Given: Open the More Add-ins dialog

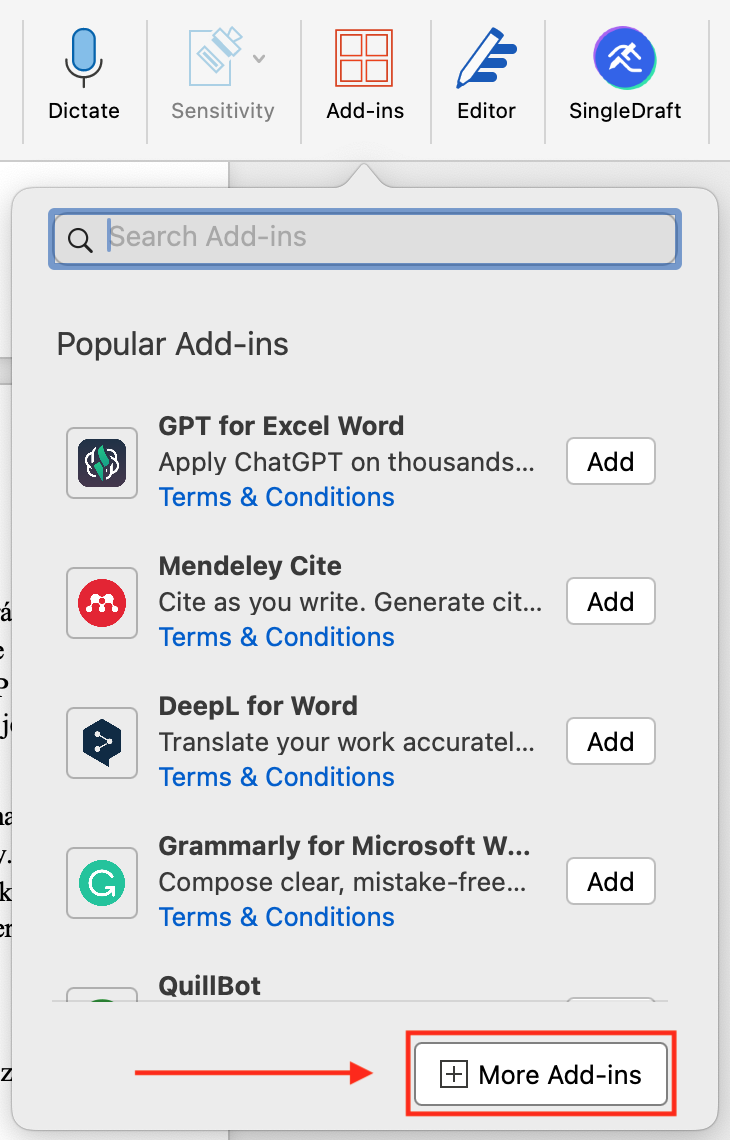Looking at the screenshot, I should [x=540, y=1073].
